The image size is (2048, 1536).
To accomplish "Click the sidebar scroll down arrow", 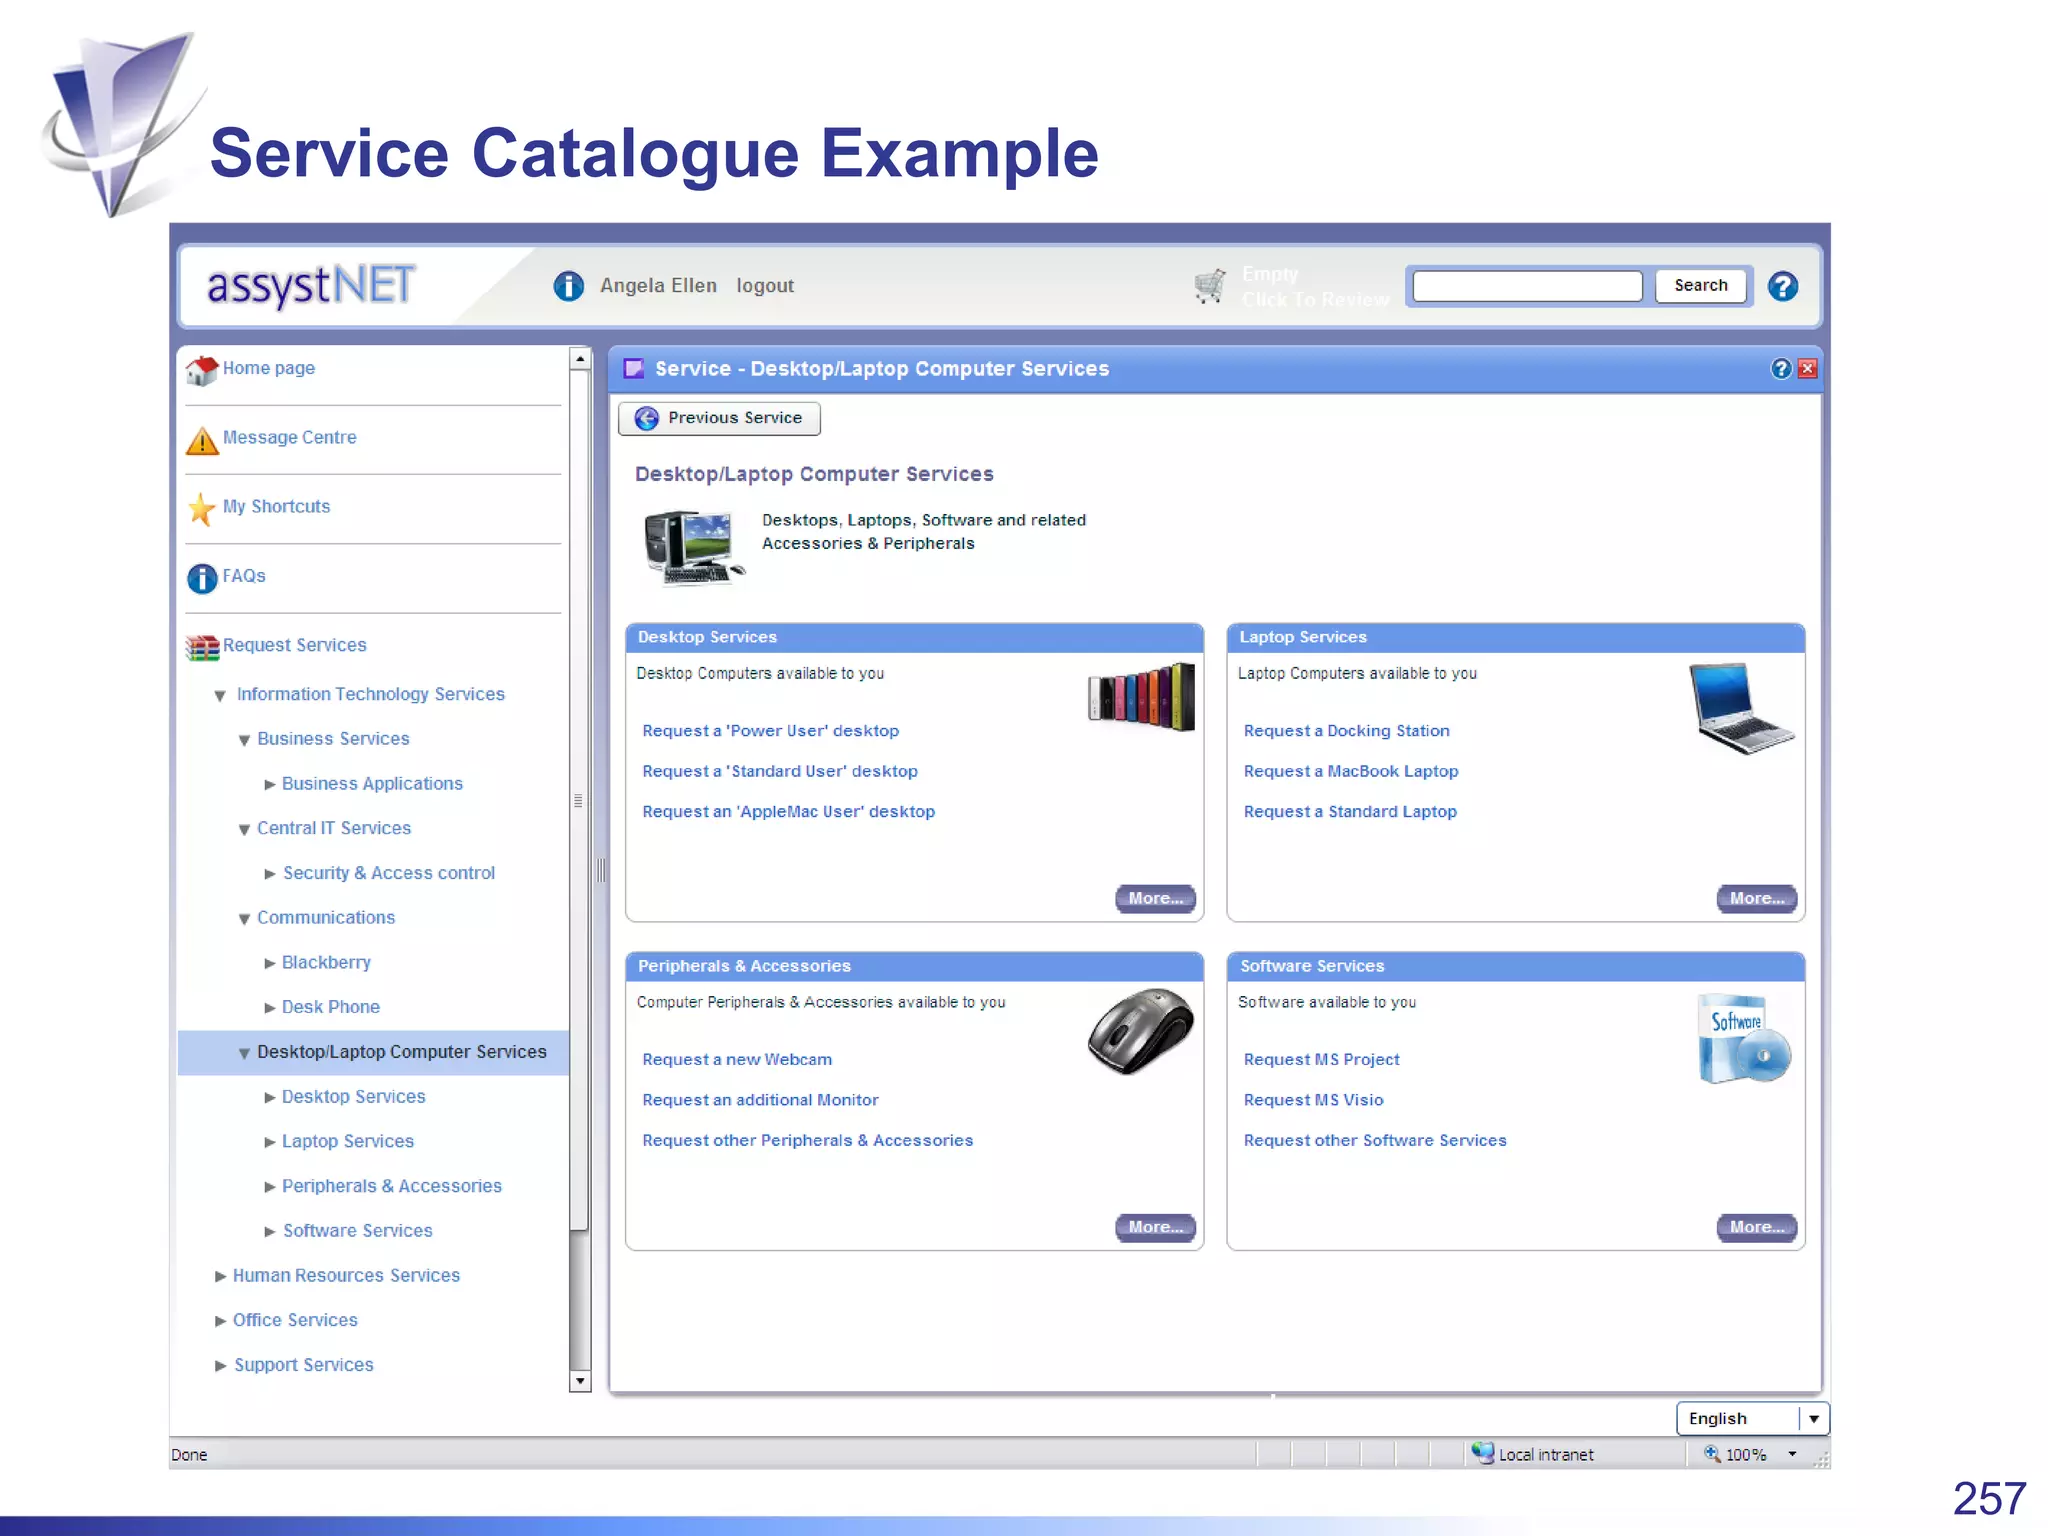I will [580, 1381].
